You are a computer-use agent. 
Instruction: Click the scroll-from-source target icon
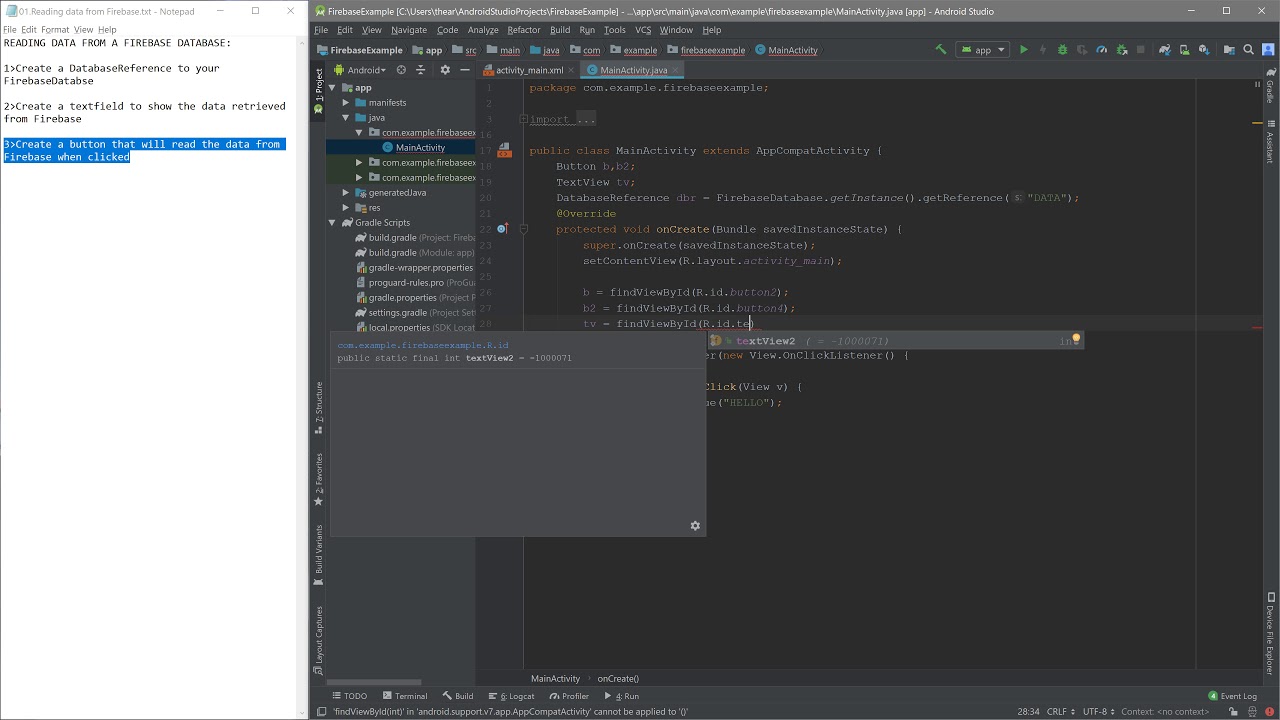[401, 70]
